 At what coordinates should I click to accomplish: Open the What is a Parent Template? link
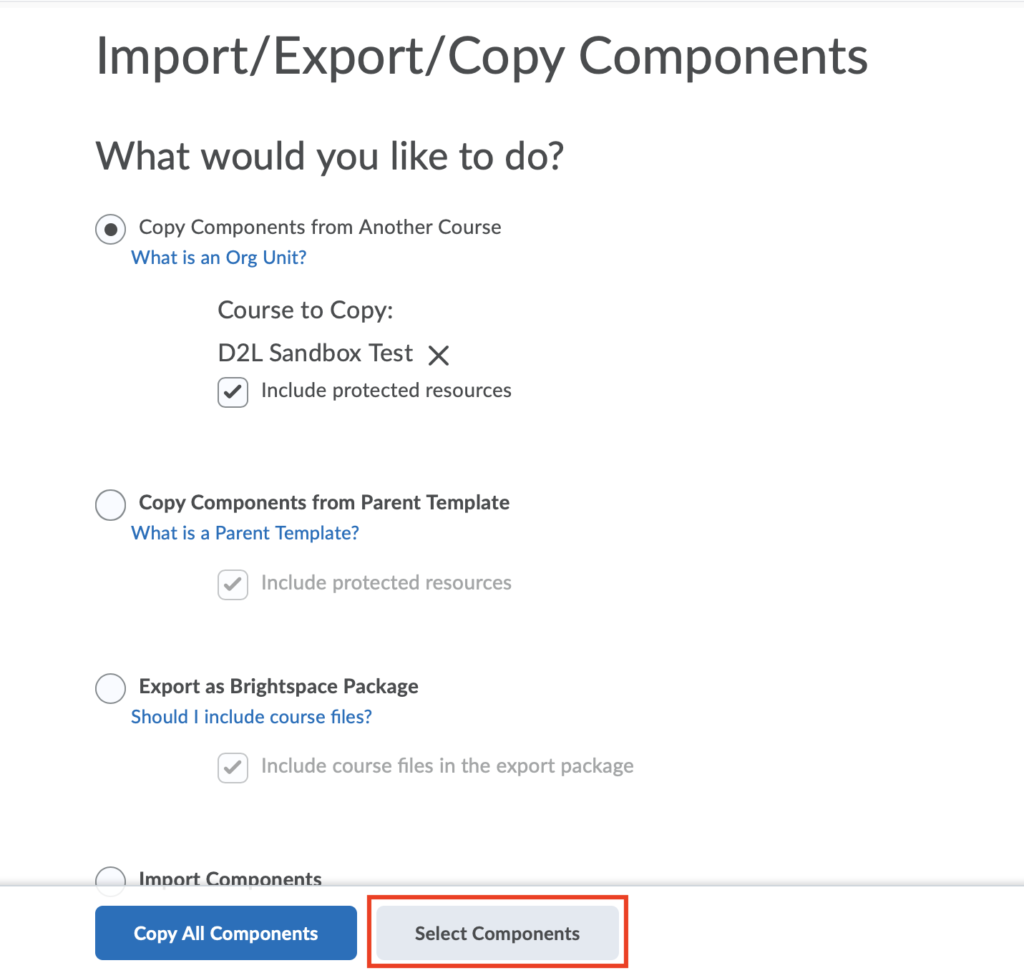click(245, 533)
